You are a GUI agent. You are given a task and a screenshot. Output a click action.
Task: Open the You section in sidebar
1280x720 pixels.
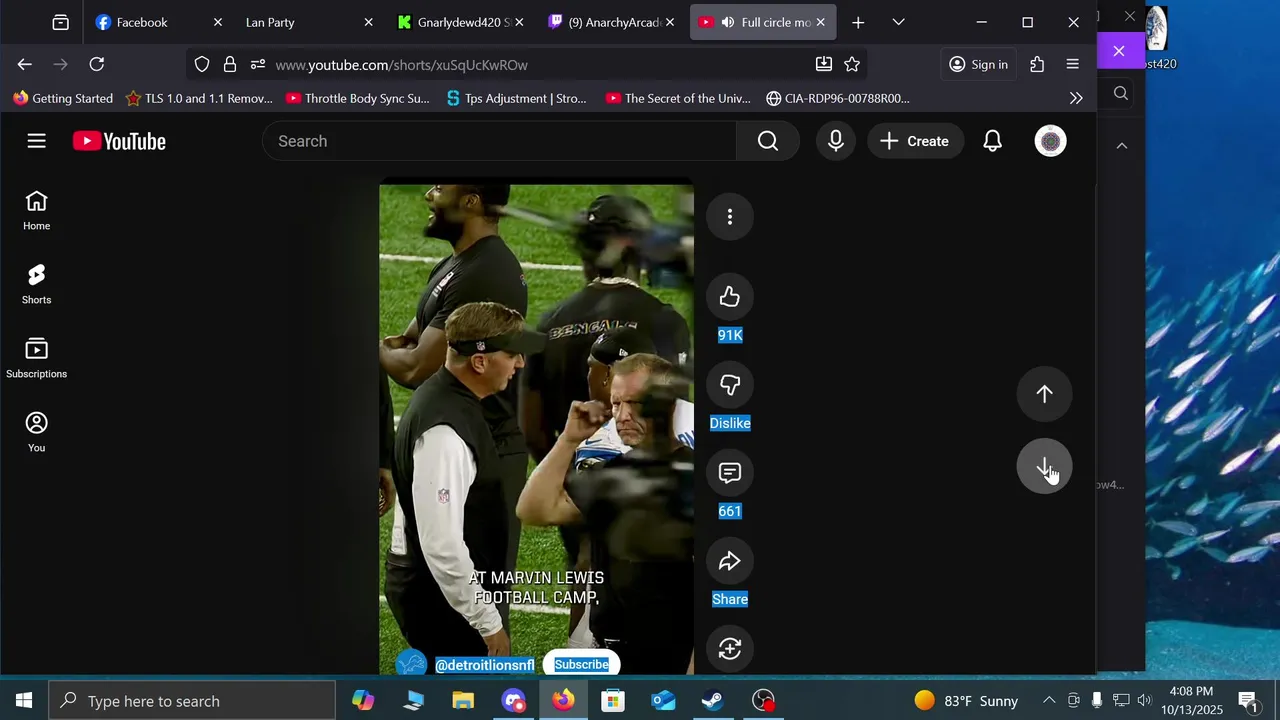click(36, 433)
